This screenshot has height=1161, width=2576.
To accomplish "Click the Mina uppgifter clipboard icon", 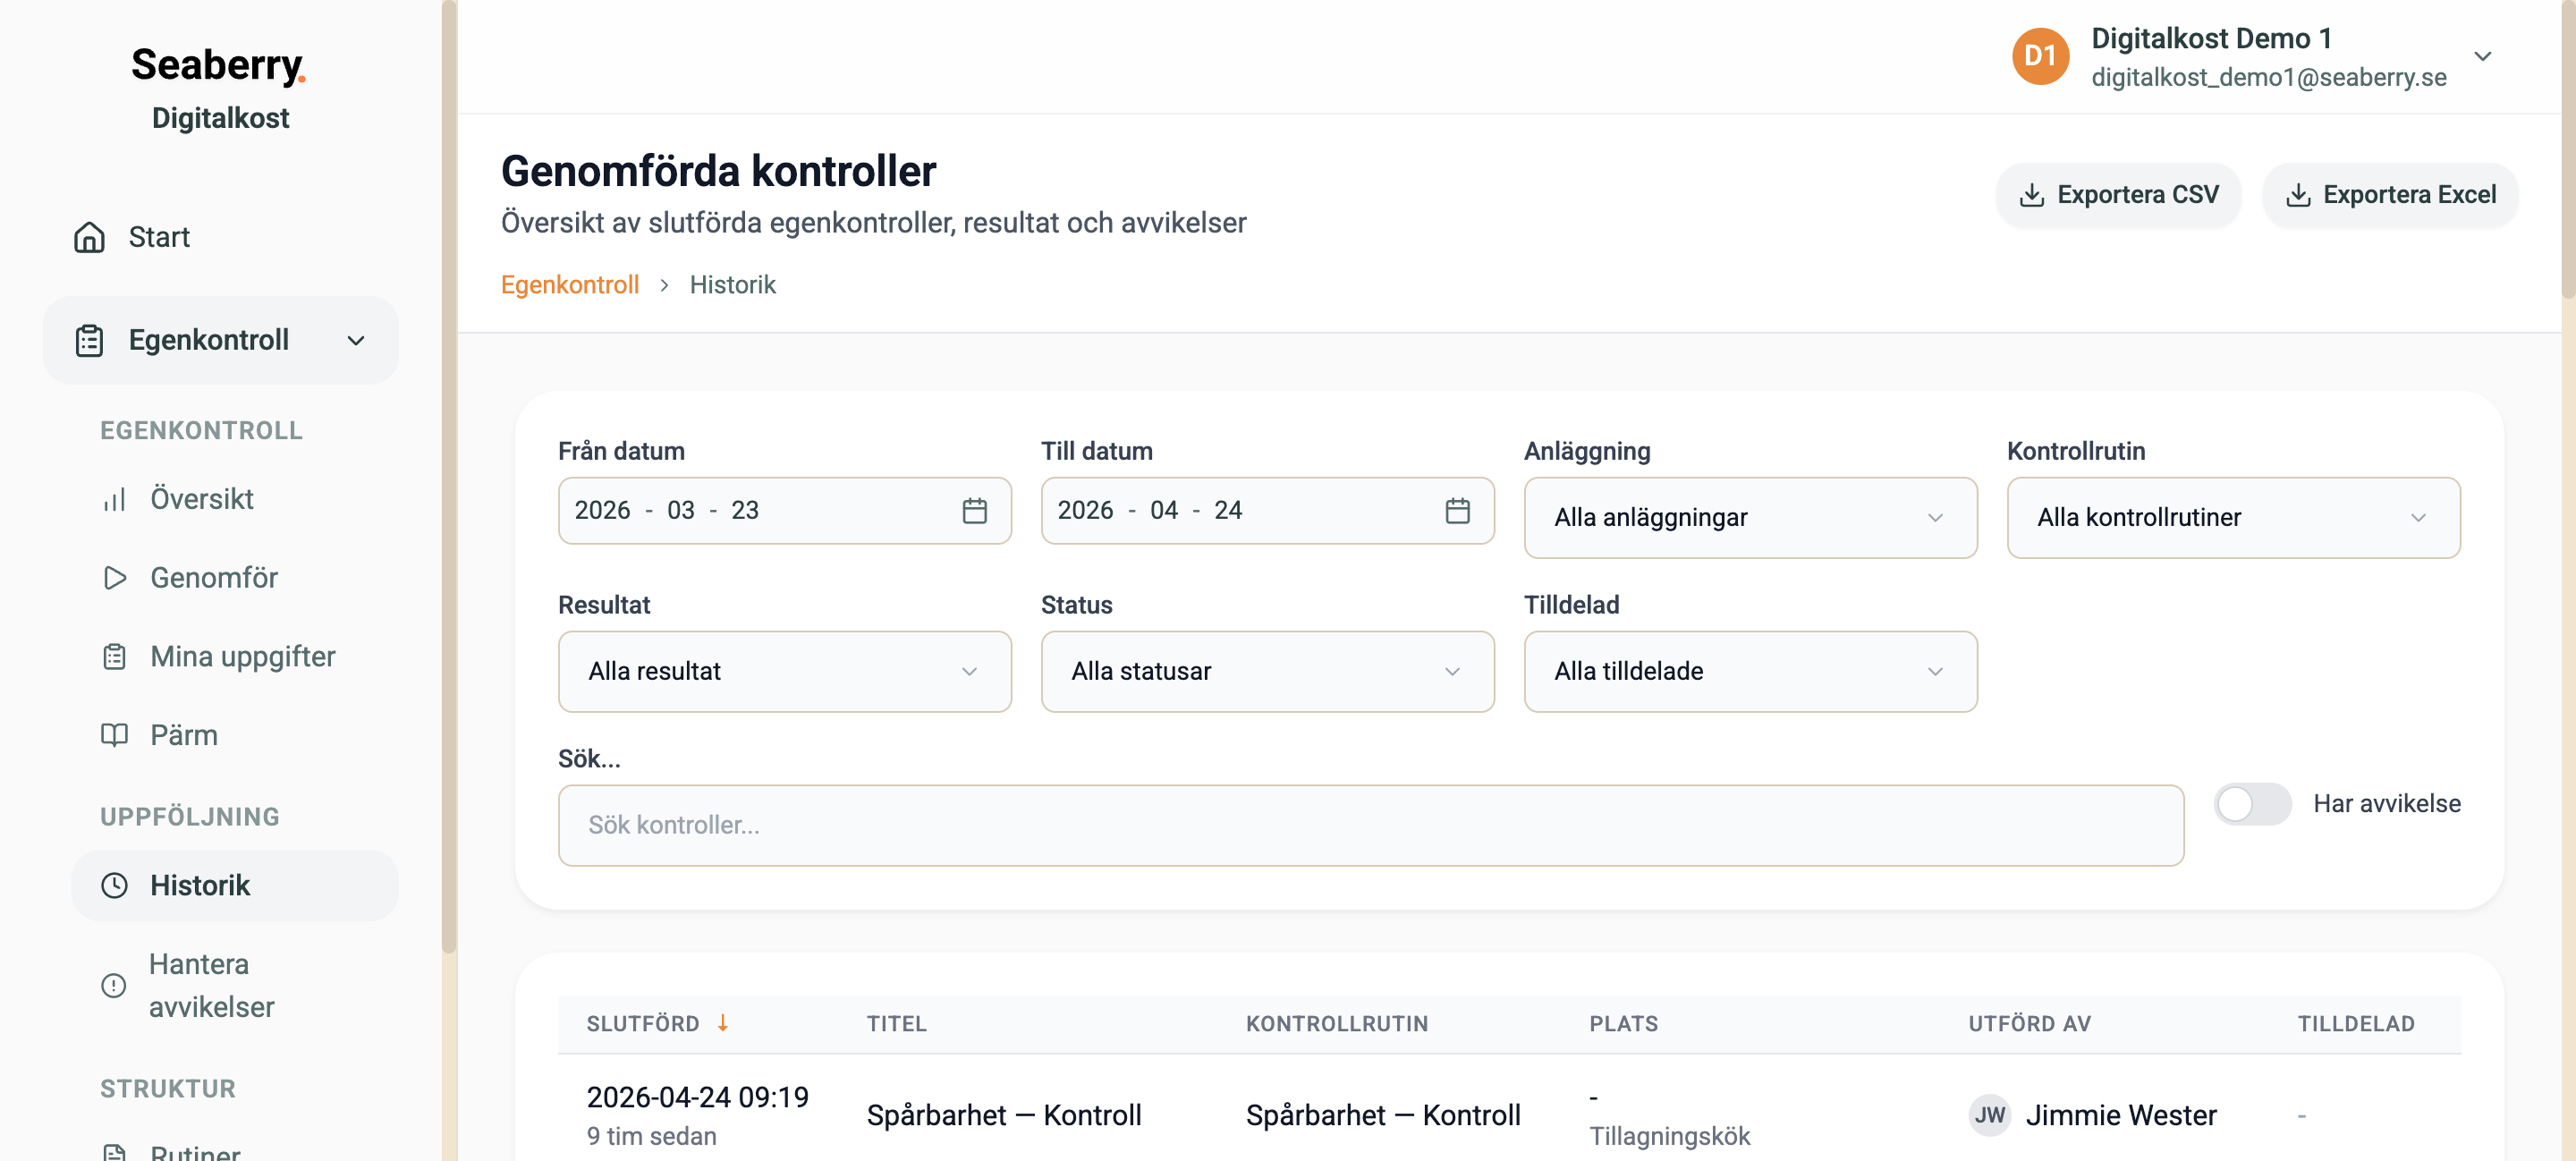I will (114, 657).
